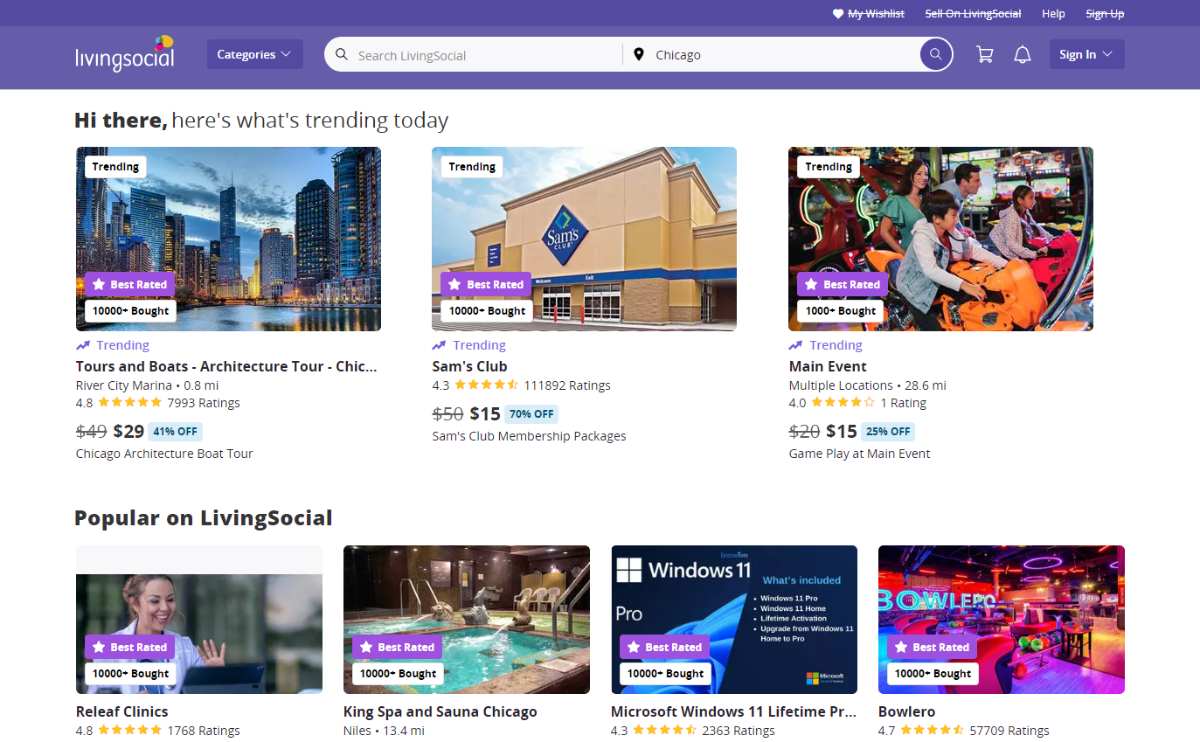Screen dimensions: 1200x742
Task: Open the Releaf Clinics thumbnail
Action: pos(199,619)
